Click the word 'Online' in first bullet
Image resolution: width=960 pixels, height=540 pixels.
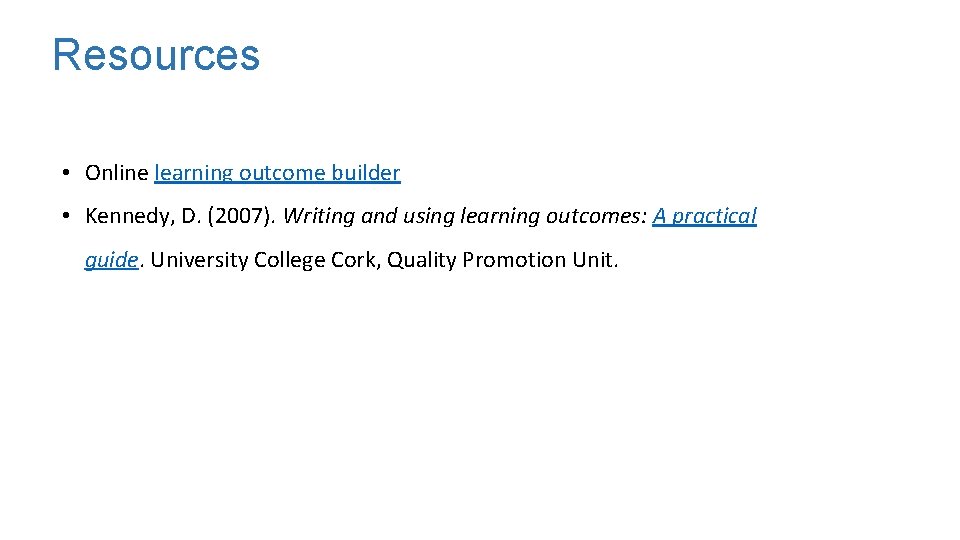click(x=117, y=173)
